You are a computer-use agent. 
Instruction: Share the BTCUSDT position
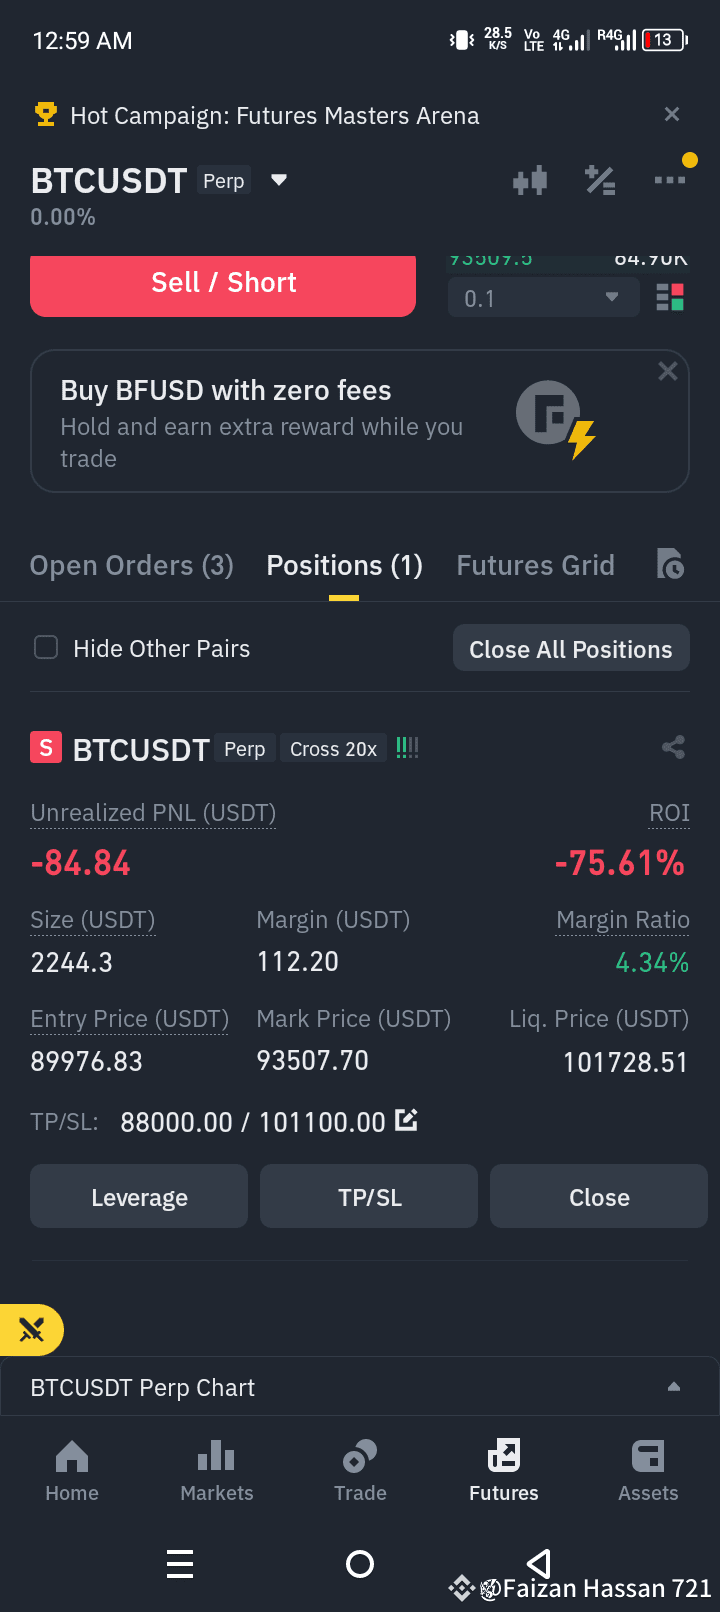point(673,747)
